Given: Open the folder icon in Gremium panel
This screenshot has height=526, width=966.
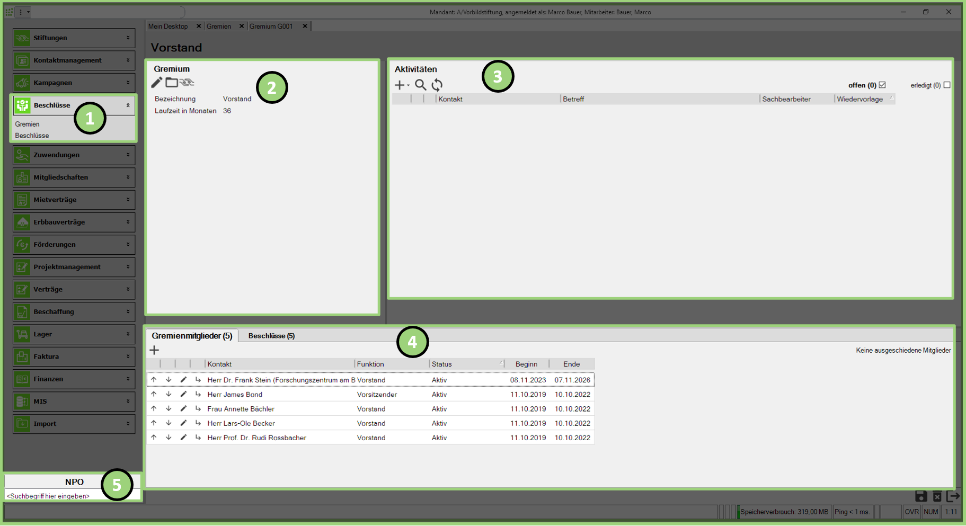Looking at the screenshot, I should pyautogui.click(x=171, y=83).
